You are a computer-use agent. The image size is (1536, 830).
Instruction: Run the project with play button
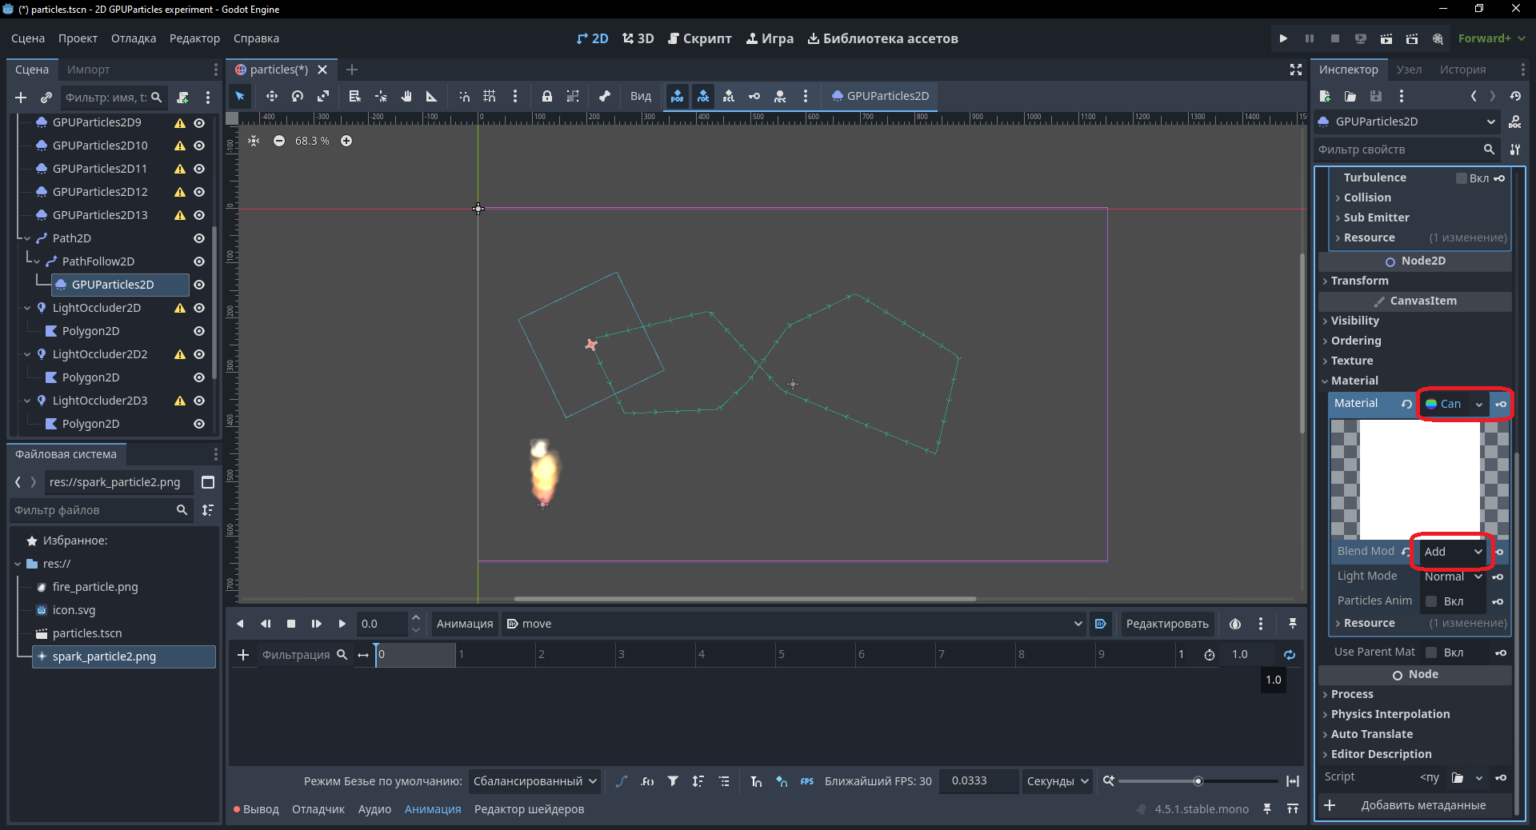(x=1283, y=39)
